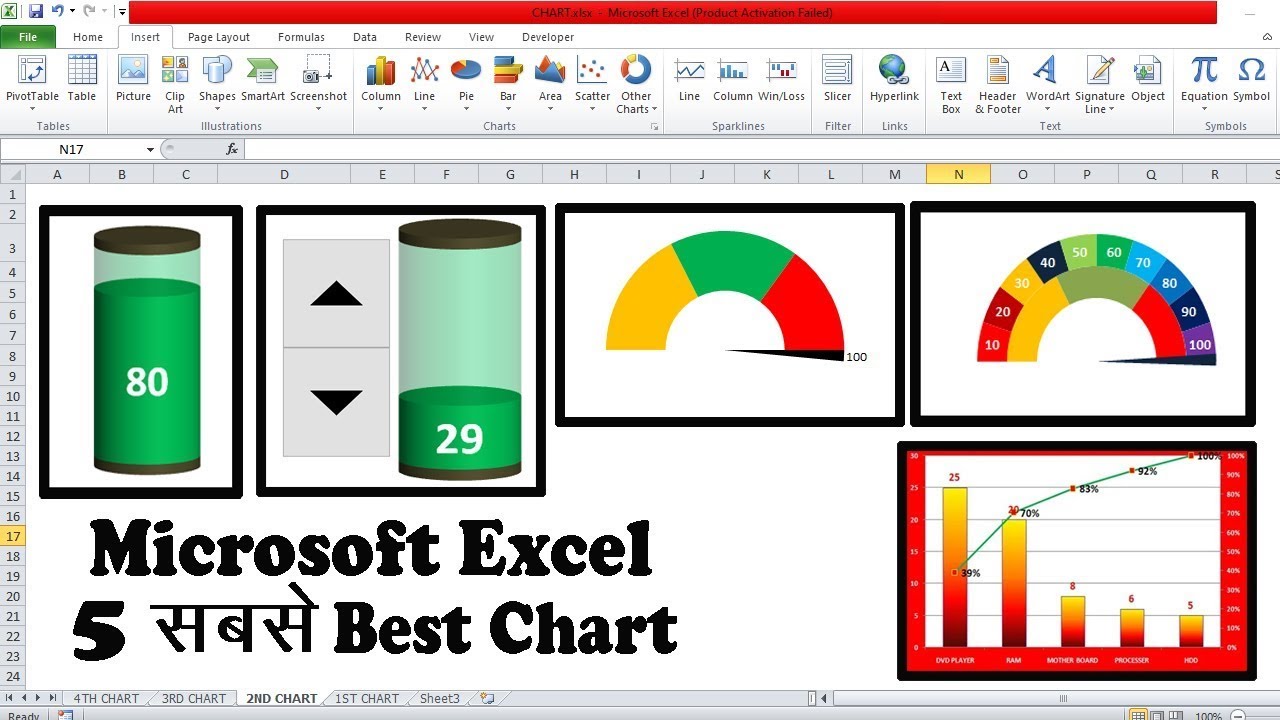Insert Line sparkline
The image size is (1280, 720).
689,79
